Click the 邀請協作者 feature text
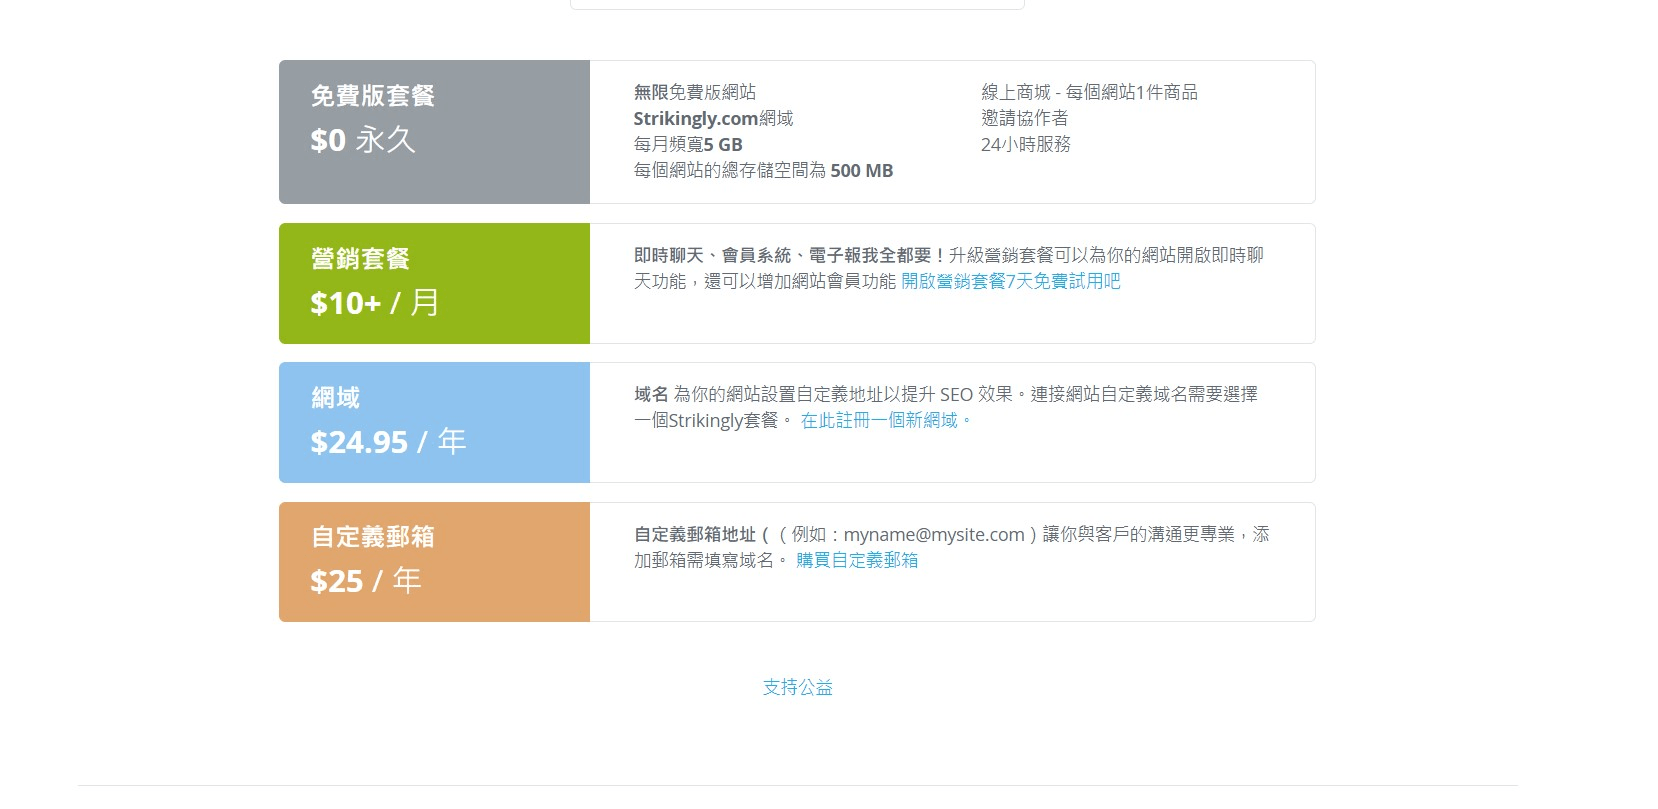1658x809 pixels. (1024, 119)
